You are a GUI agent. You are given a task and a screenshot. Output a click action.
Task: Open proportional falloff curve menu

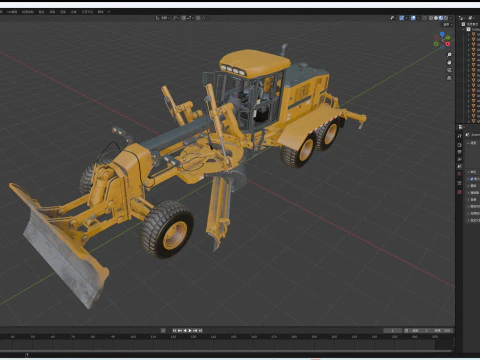[x=203, y=18]
